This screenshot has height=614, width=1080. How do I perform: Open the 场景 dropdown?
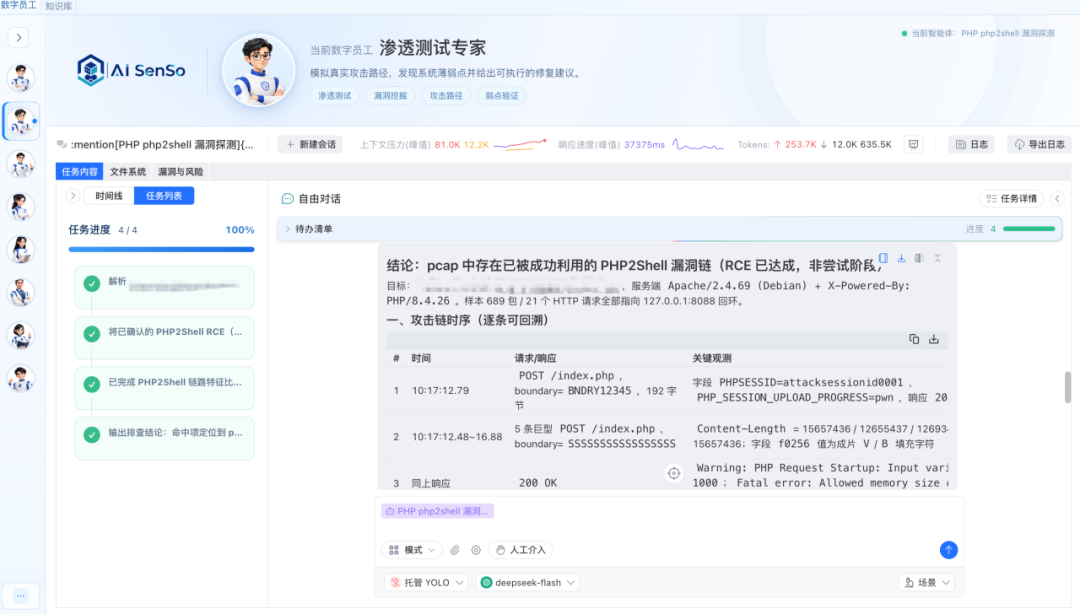(926, 582)
